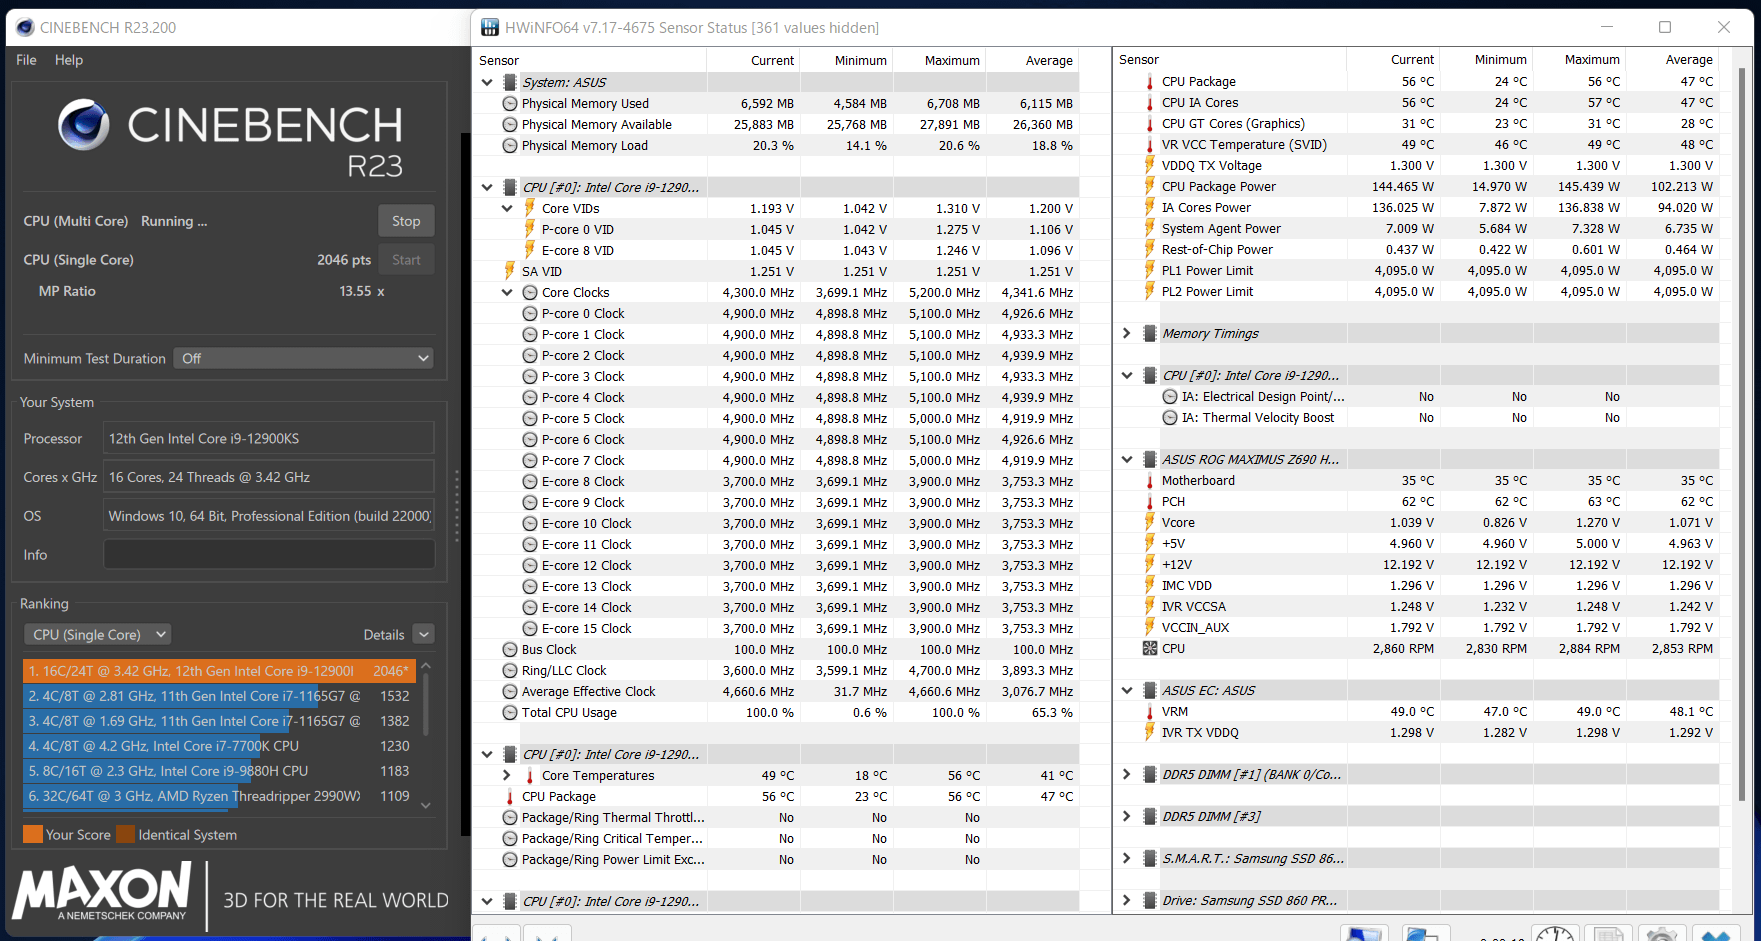Open the Help menu in Cinebench
Viewport: 1761px width, 941px height.
[x=69, y=60]
